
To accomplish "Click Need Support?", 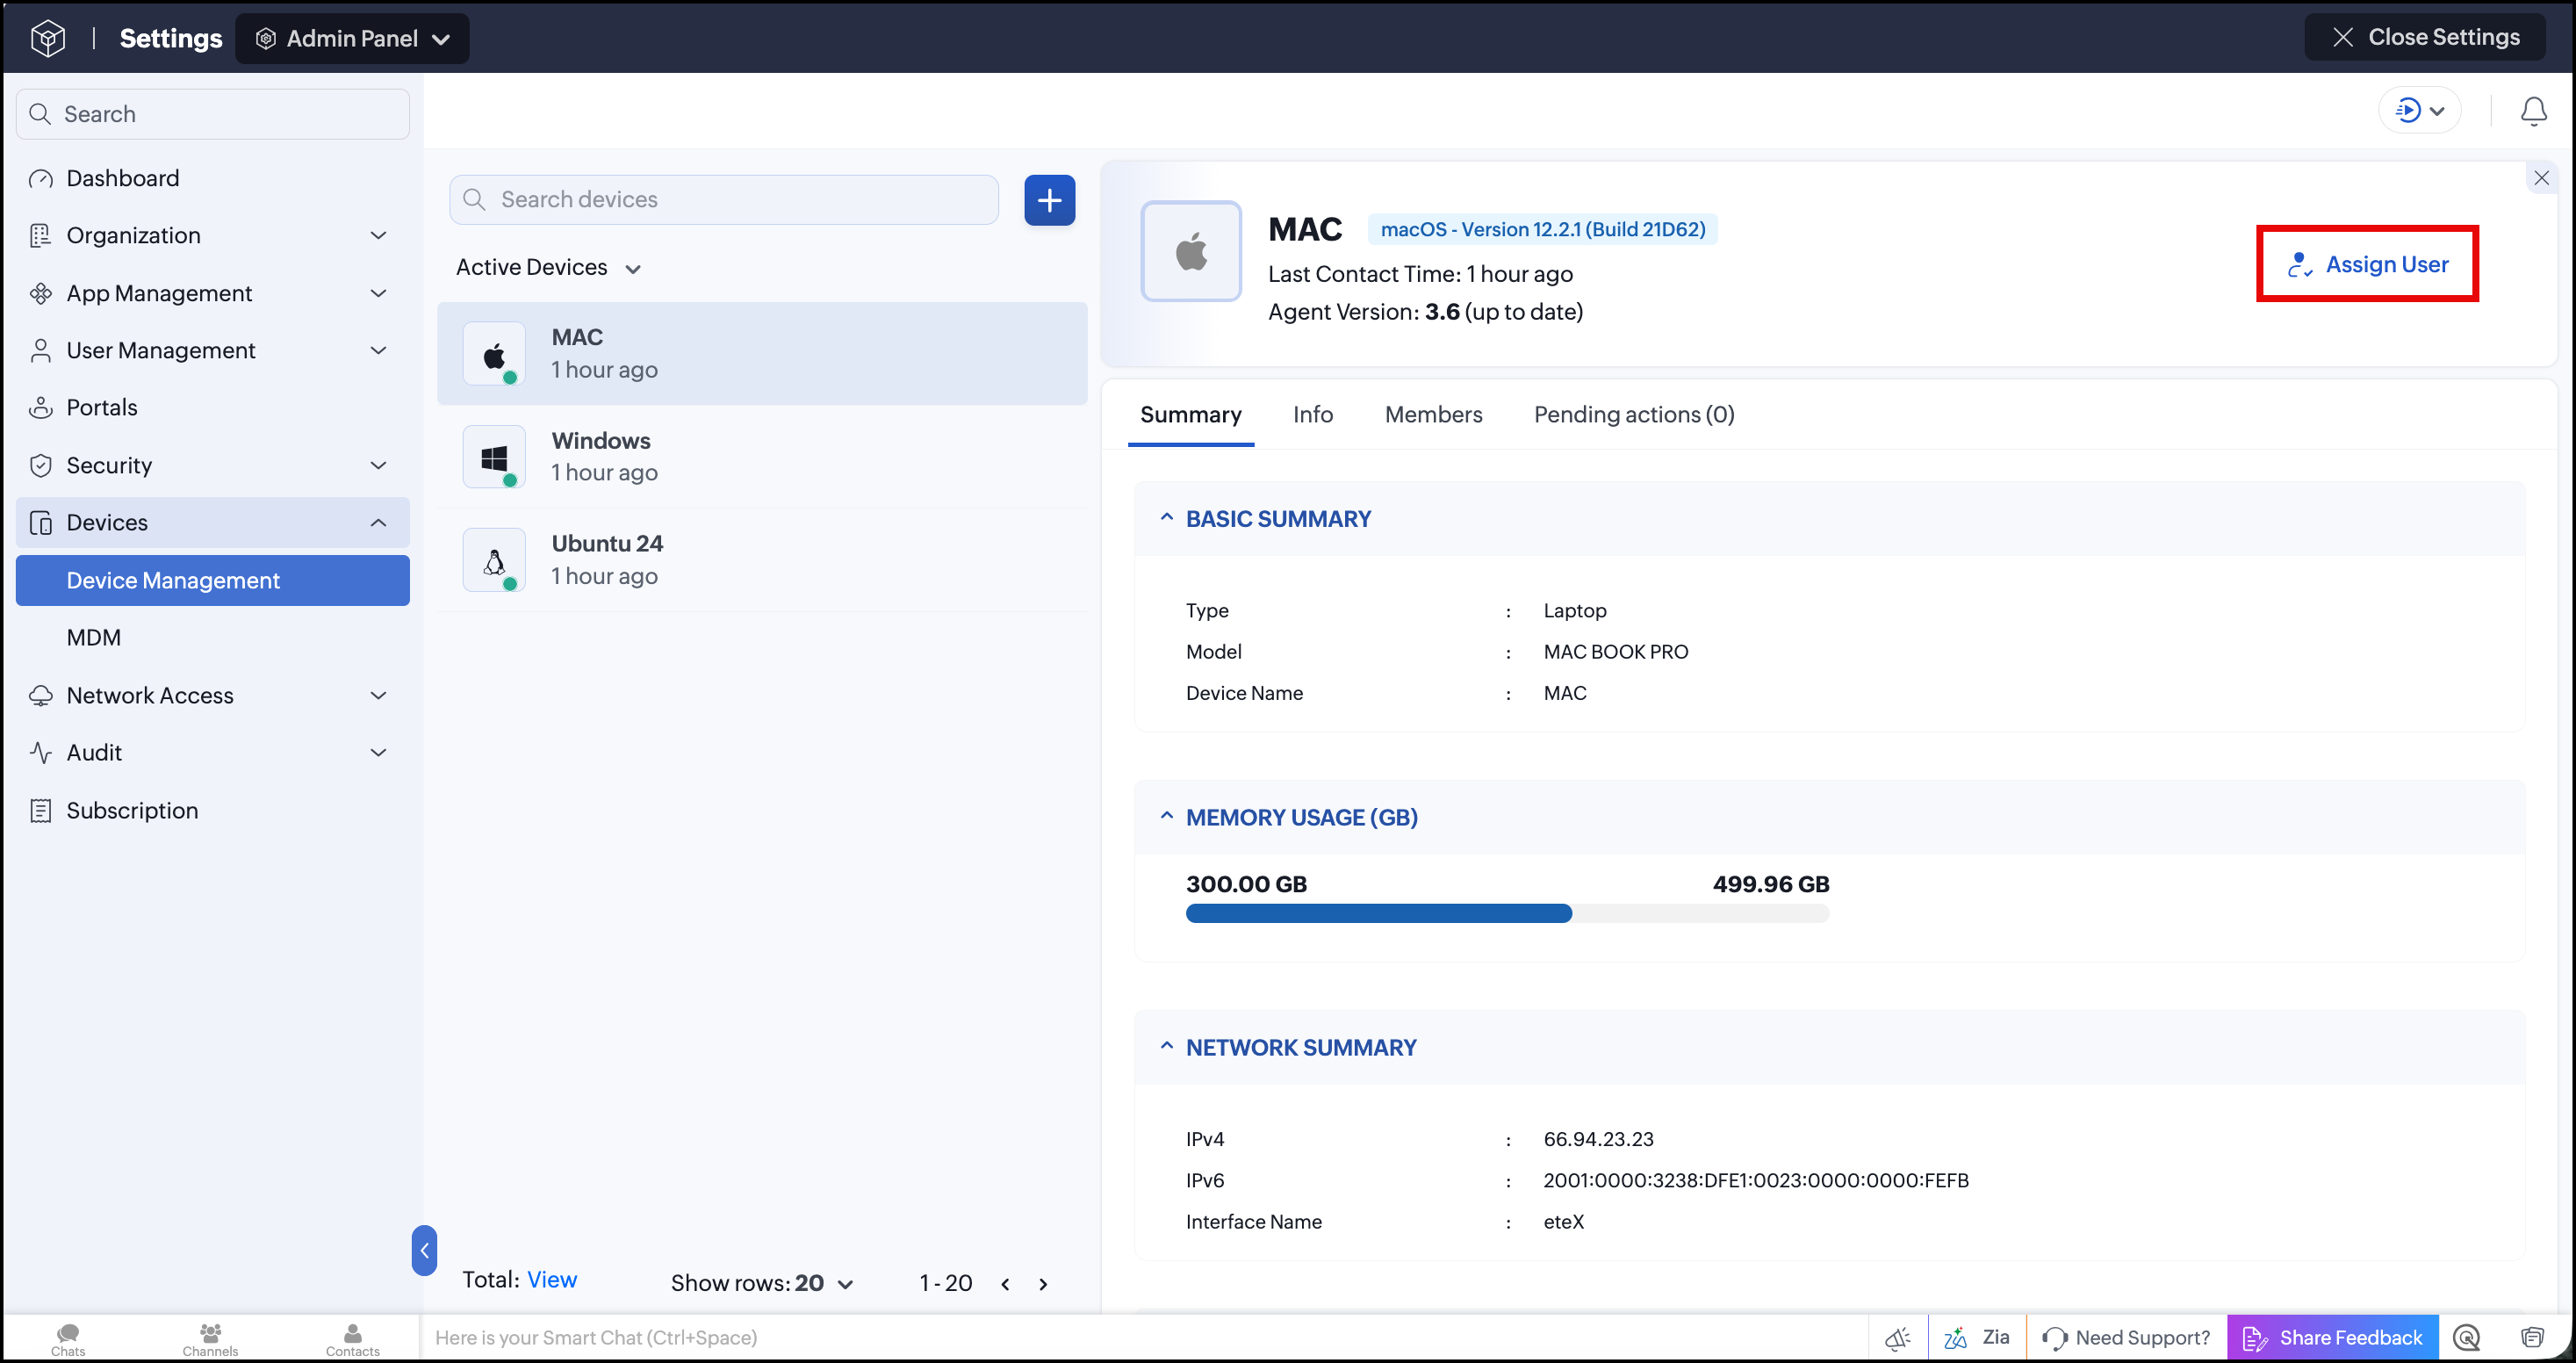I will (x=2127, y=1338).
